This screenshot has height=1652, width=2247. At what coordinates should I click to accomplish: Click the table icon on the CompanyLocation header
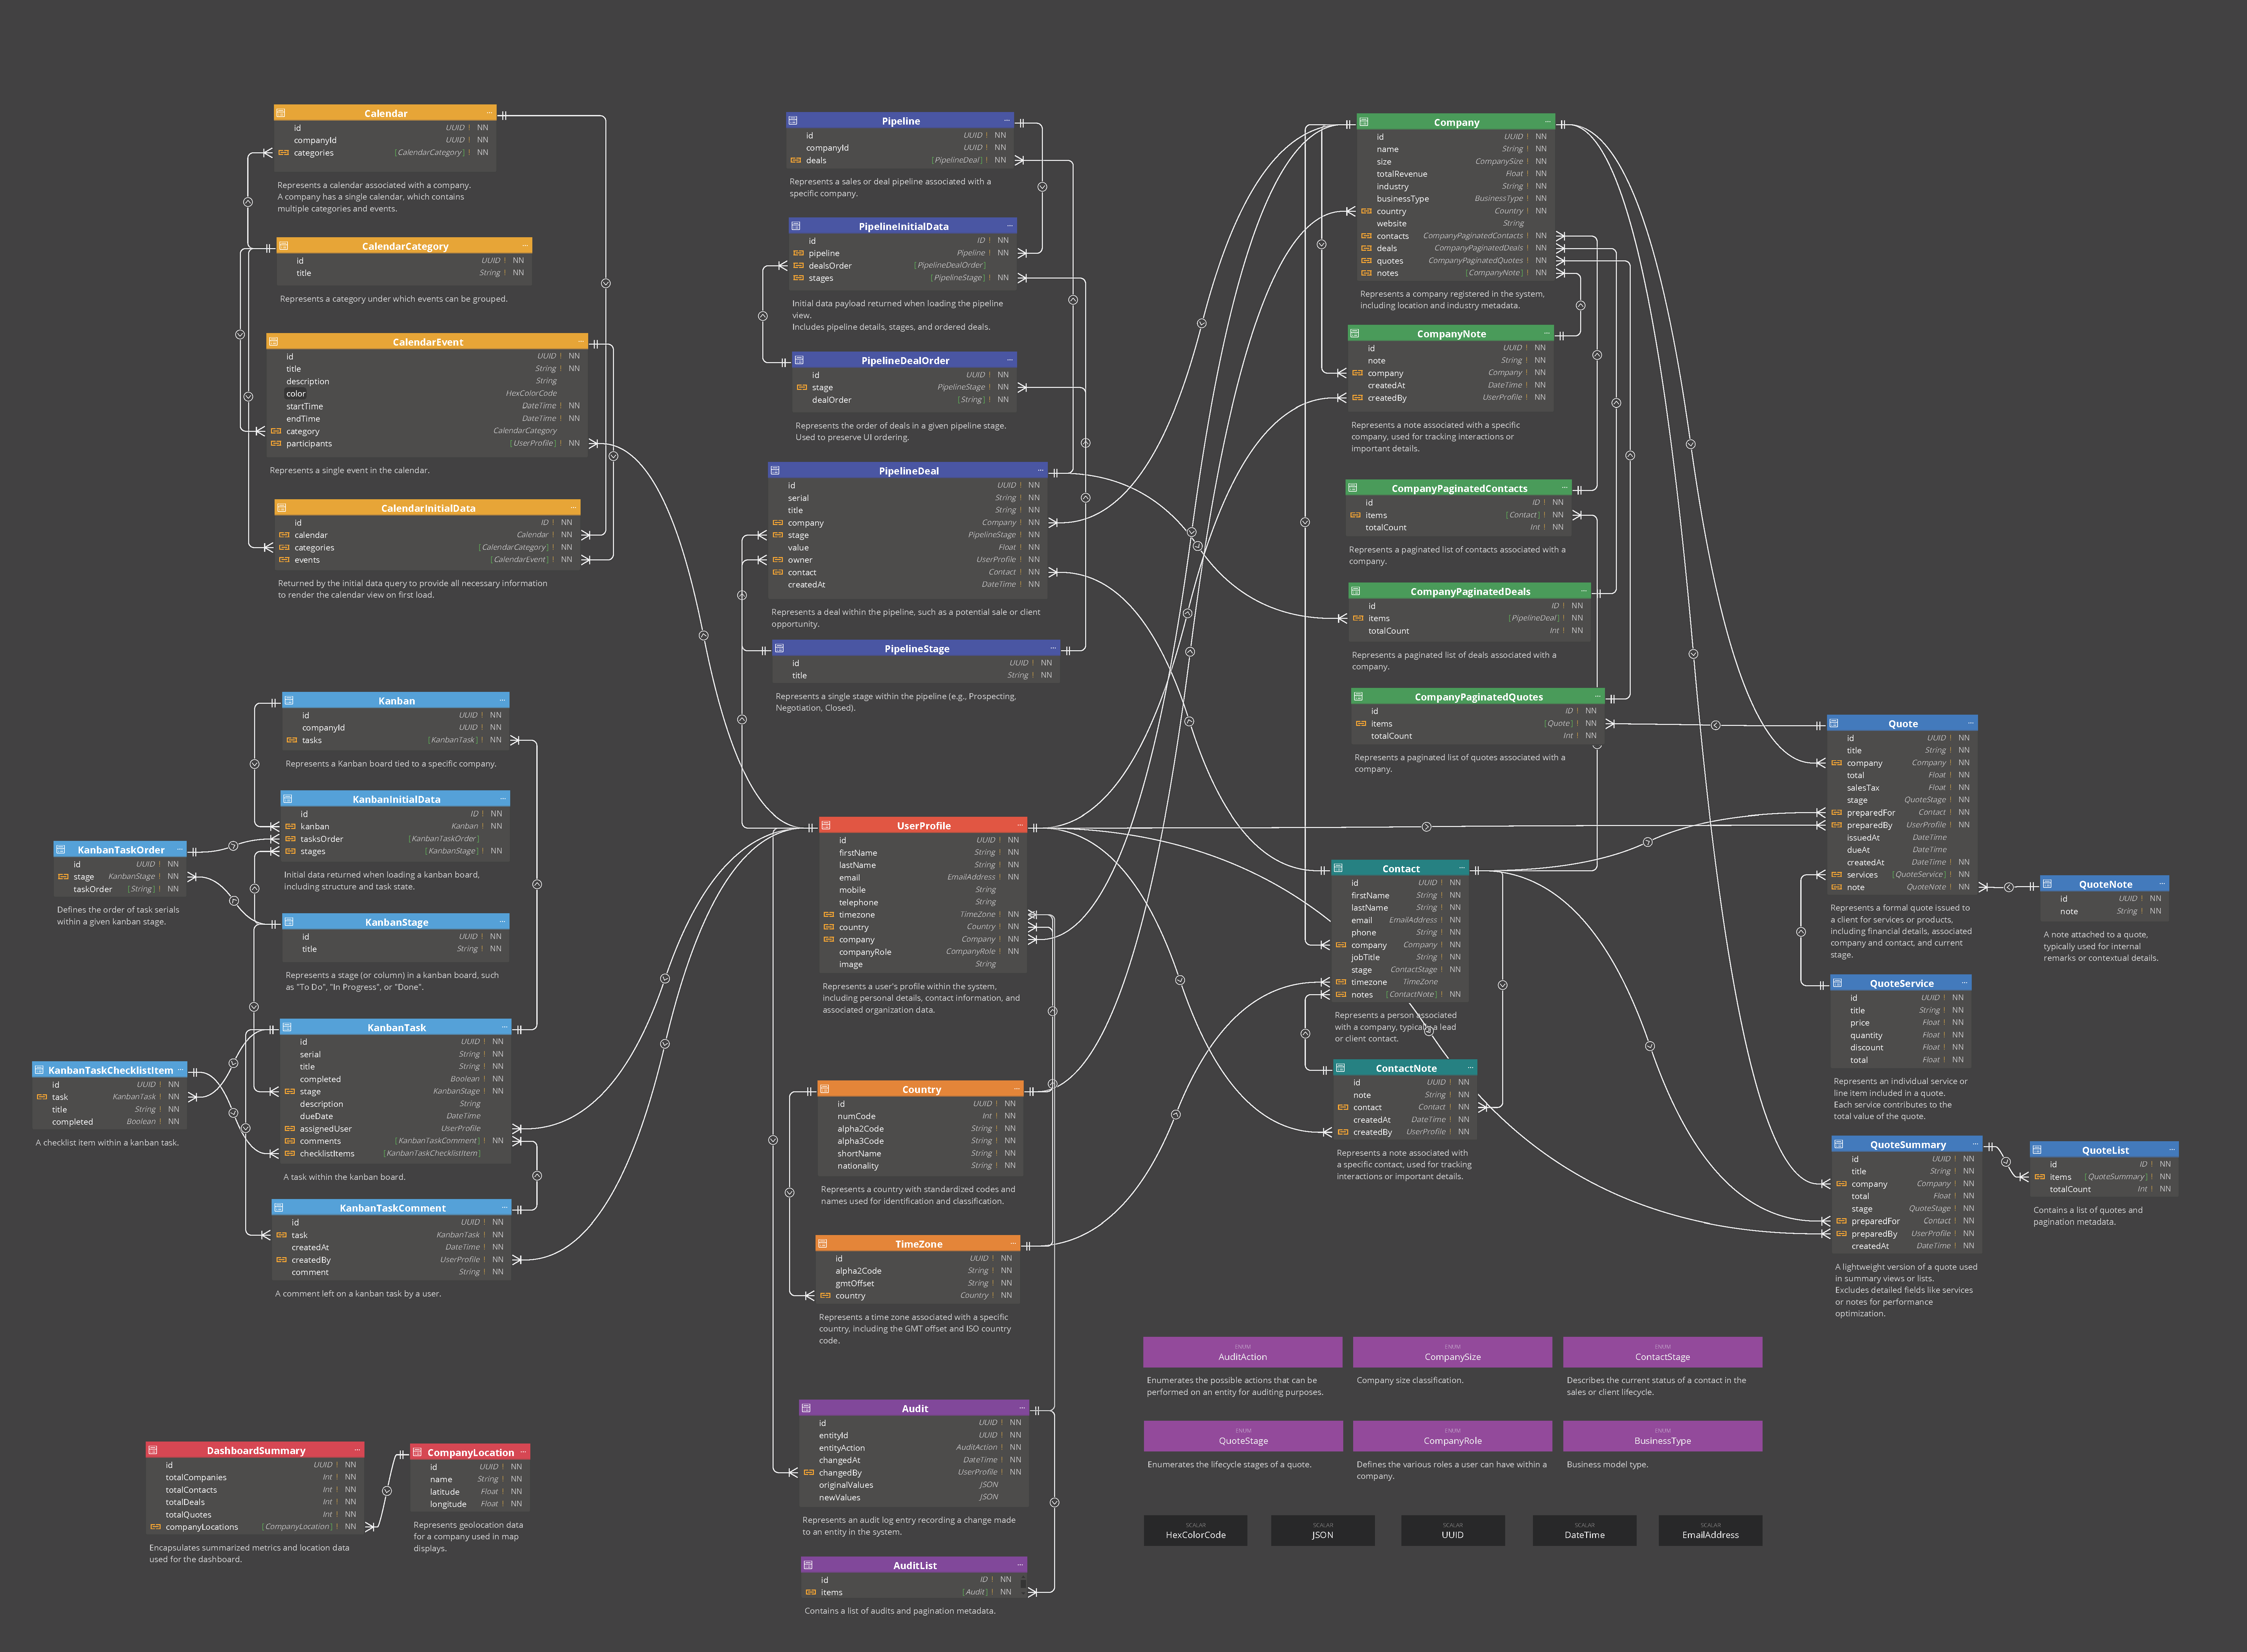click(x=417, y=1452)
